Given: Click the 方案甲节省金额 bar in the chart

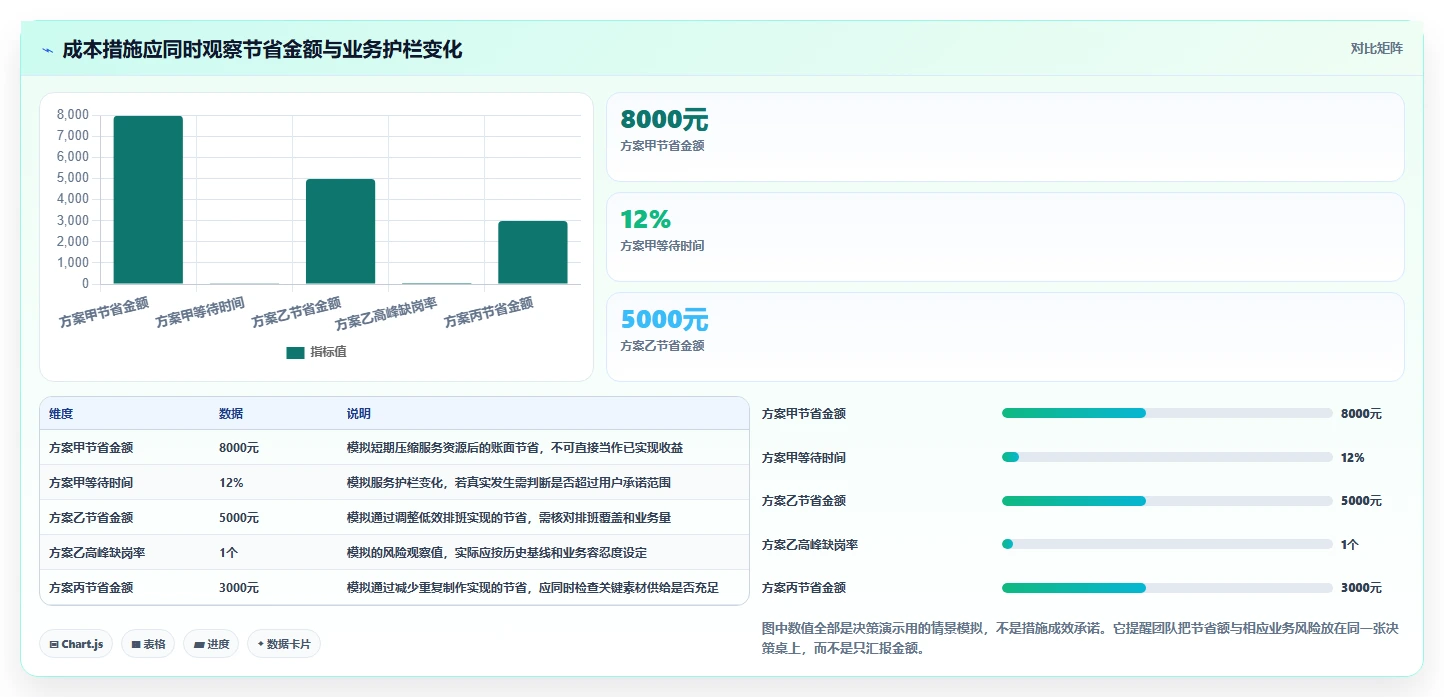Looking at the screenshot, I should tap(148, 200).
